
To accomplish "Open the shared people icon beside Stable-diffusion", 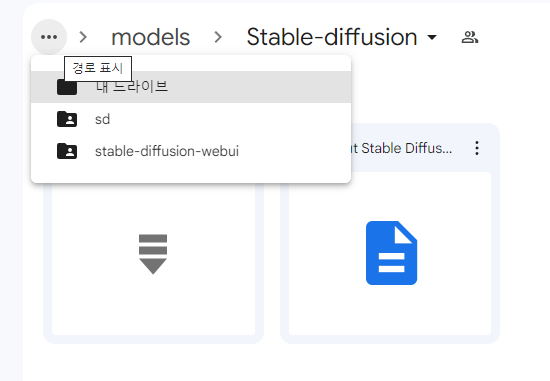I will click(470, 37).
